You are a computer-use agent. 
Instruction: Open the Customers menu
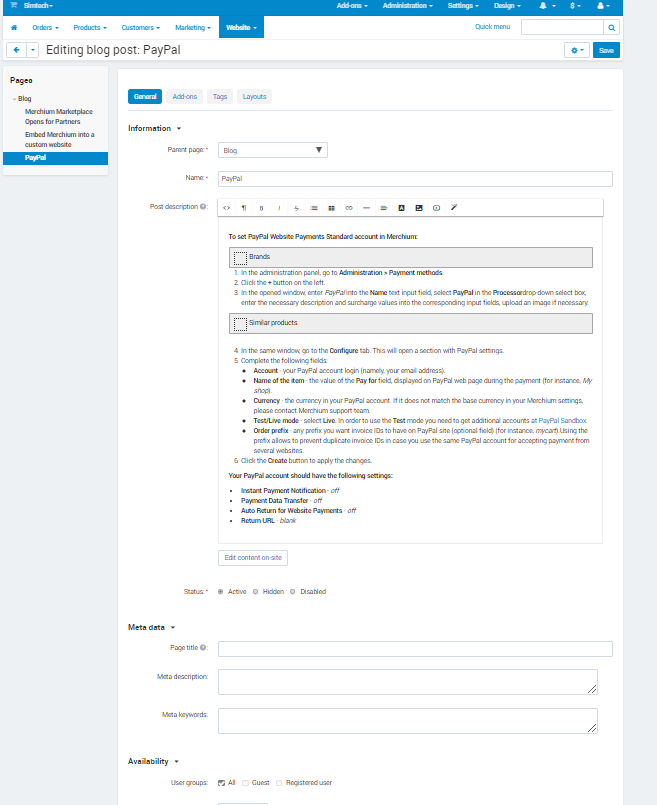141,28
